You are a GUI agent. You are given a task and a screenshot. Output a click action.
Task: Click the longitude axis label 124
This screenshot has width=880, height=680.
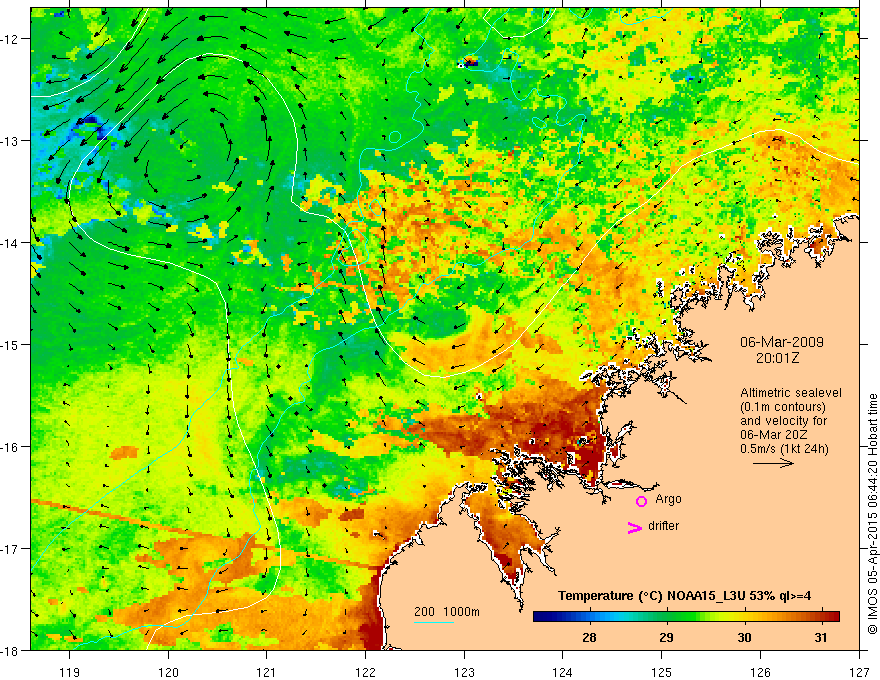tap(563, 672)
